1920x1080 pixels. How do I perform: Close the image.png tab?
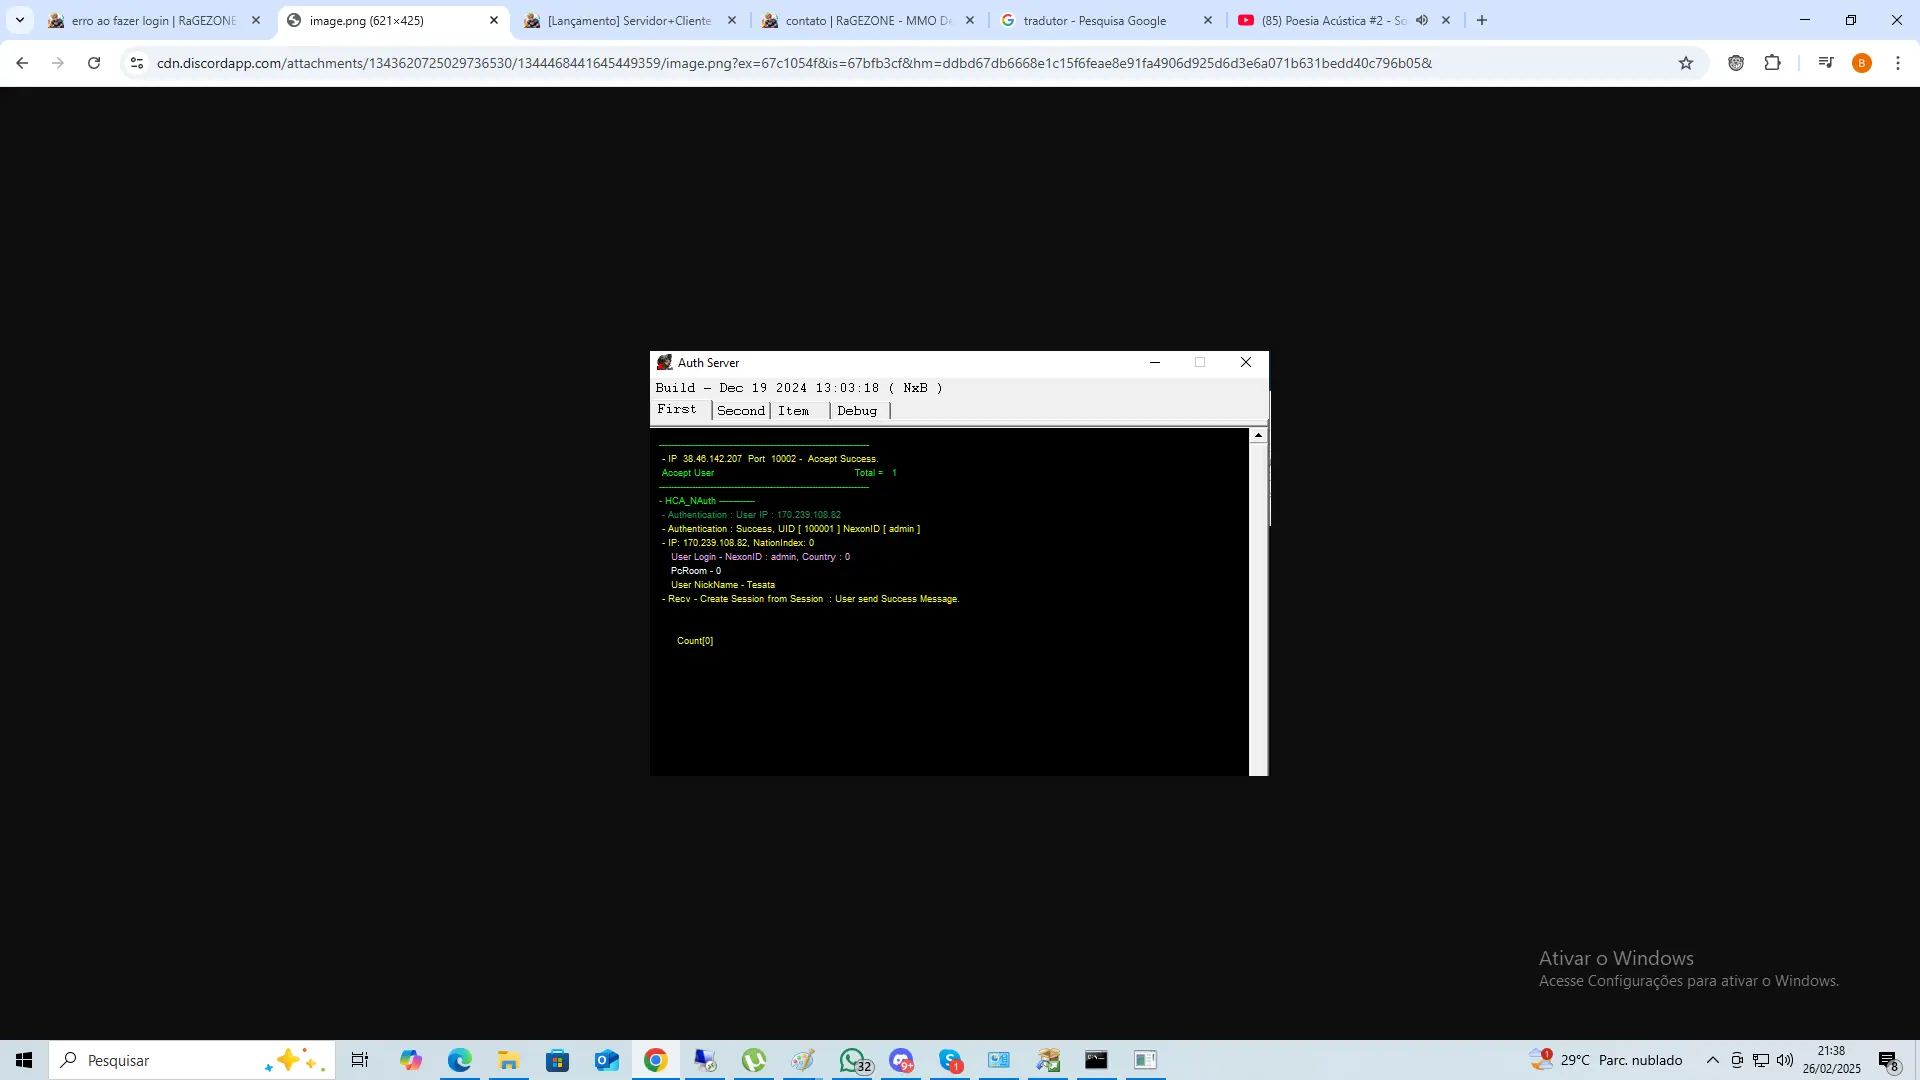pyautogui.click(x=494, y=20)
